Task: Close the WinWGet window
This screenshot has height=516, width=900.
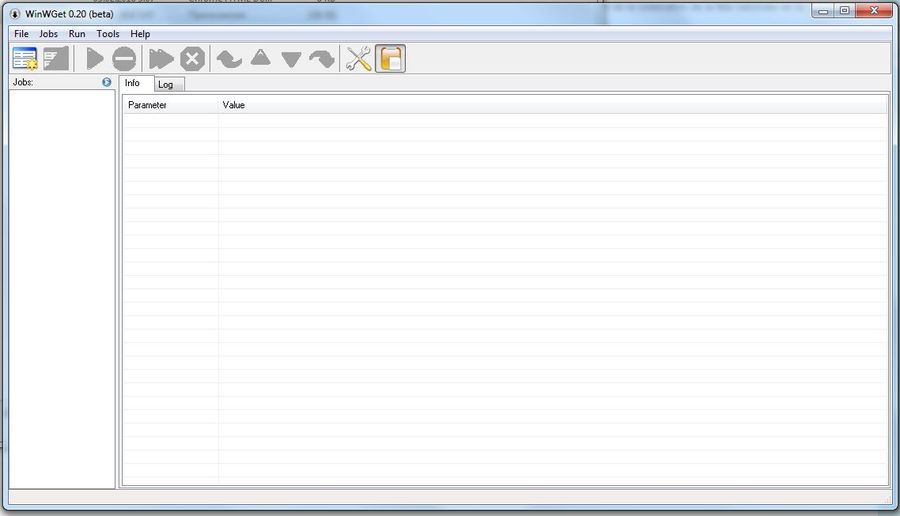Action: 874,10
